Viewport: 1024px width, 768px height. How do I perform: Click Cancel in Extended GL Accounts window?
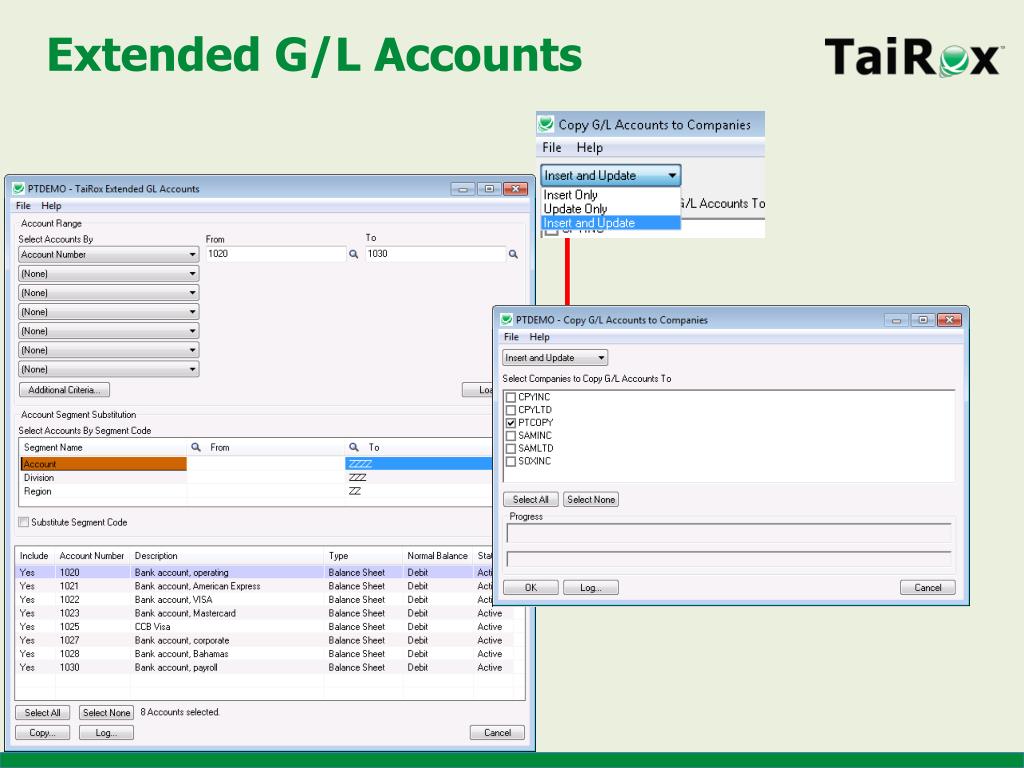pos(498,733)
